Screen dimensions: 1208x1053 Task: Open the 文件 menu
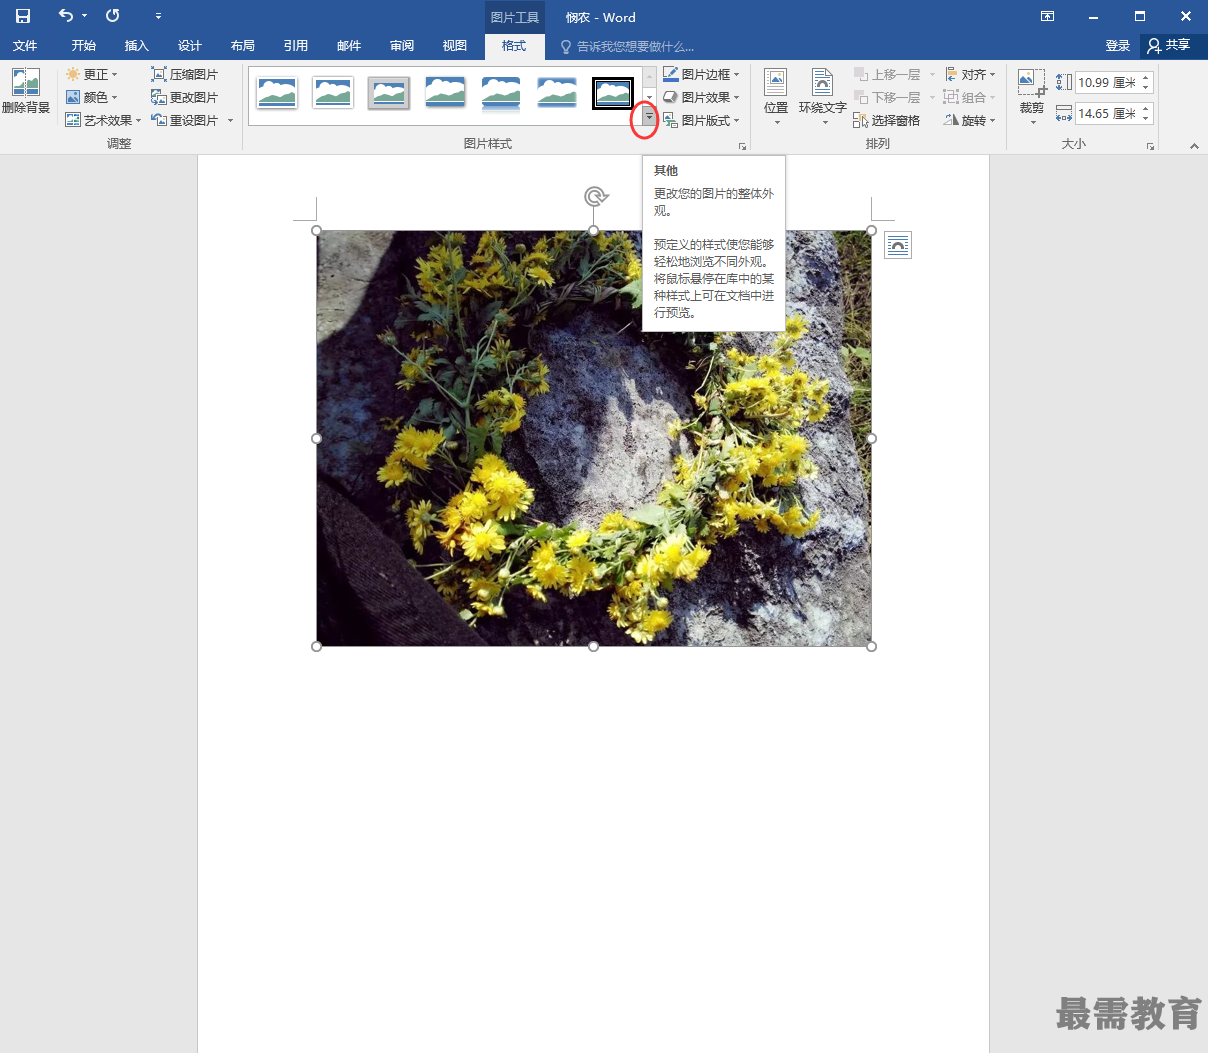click(x=25, y=46)
